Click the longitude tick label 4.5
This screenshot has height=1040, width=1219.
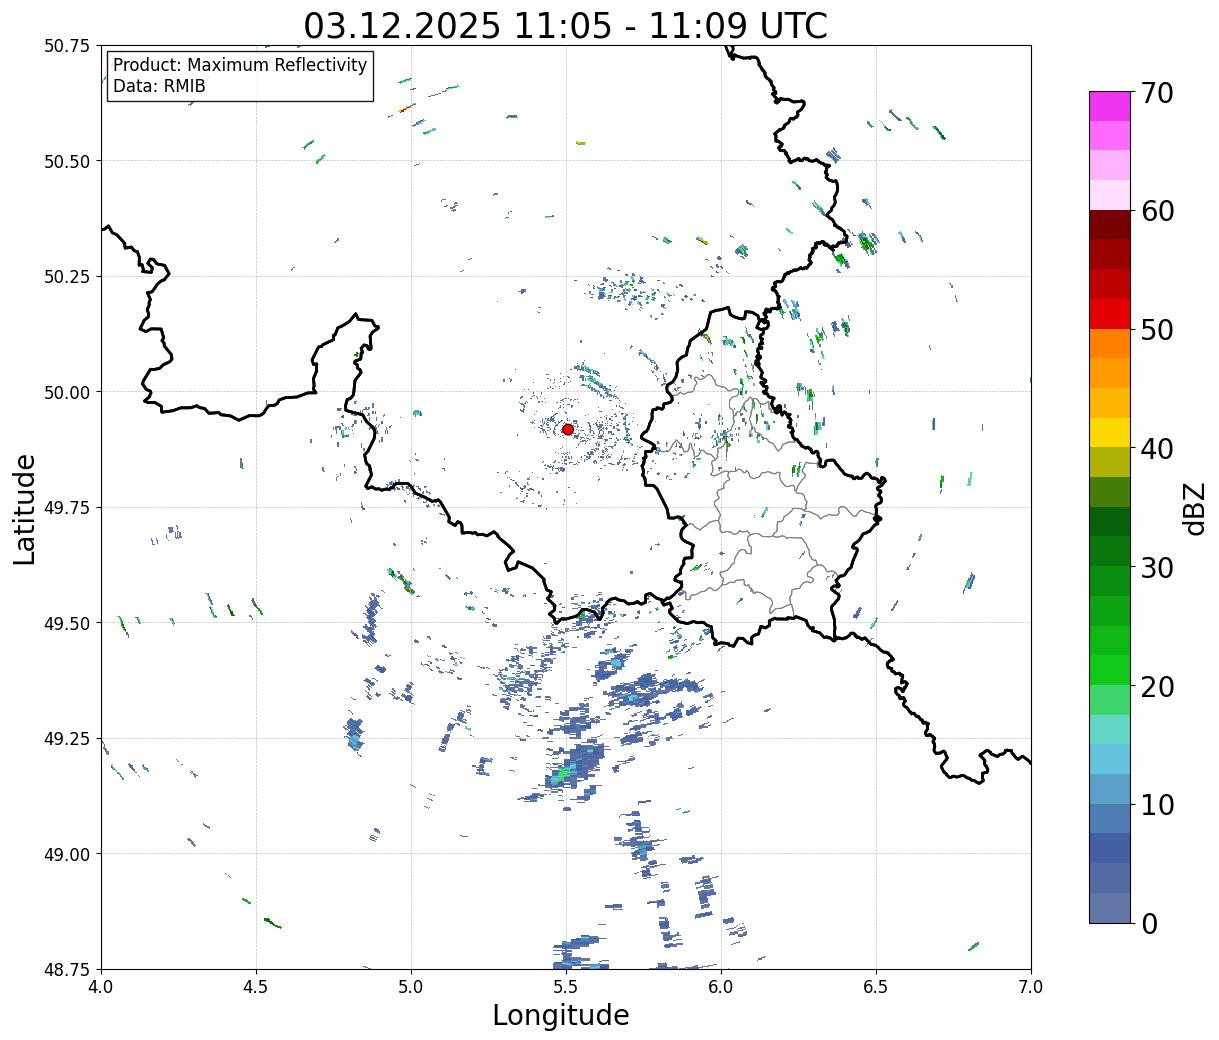[256, 987]
